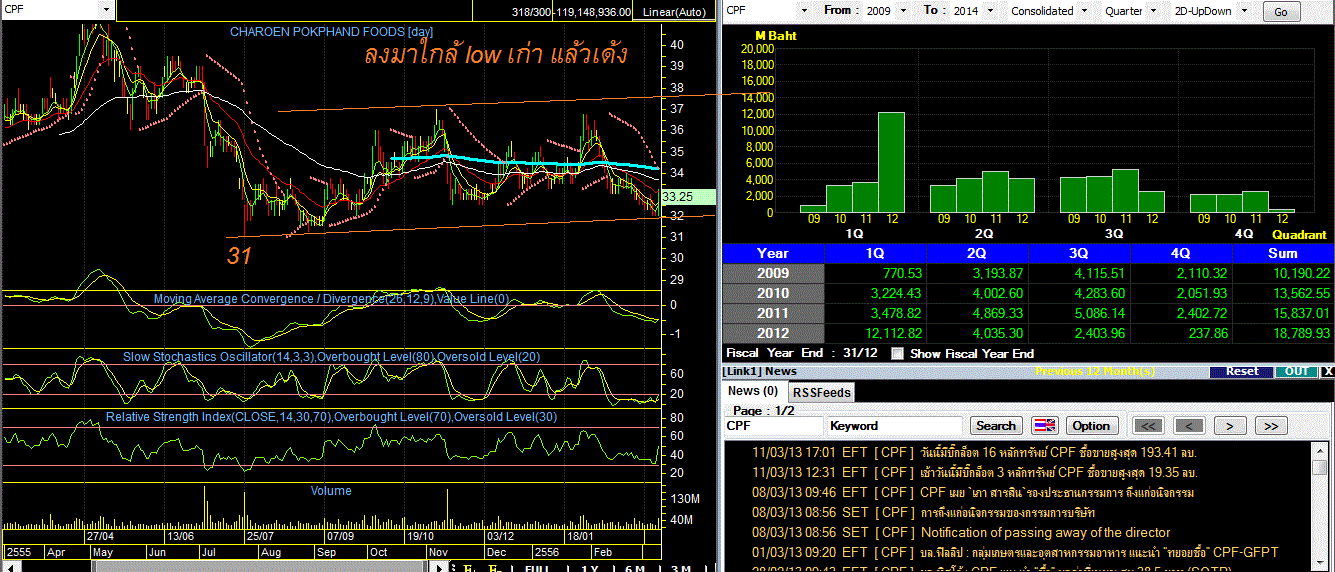The image size is (1335, 572).
Task: Close the news panel with the X
Action: 1327,371
